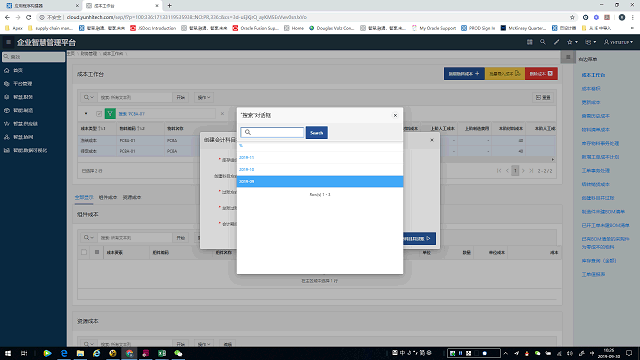
Task: Click the blue Search button in popup
Action: click(x=316, y=133)
